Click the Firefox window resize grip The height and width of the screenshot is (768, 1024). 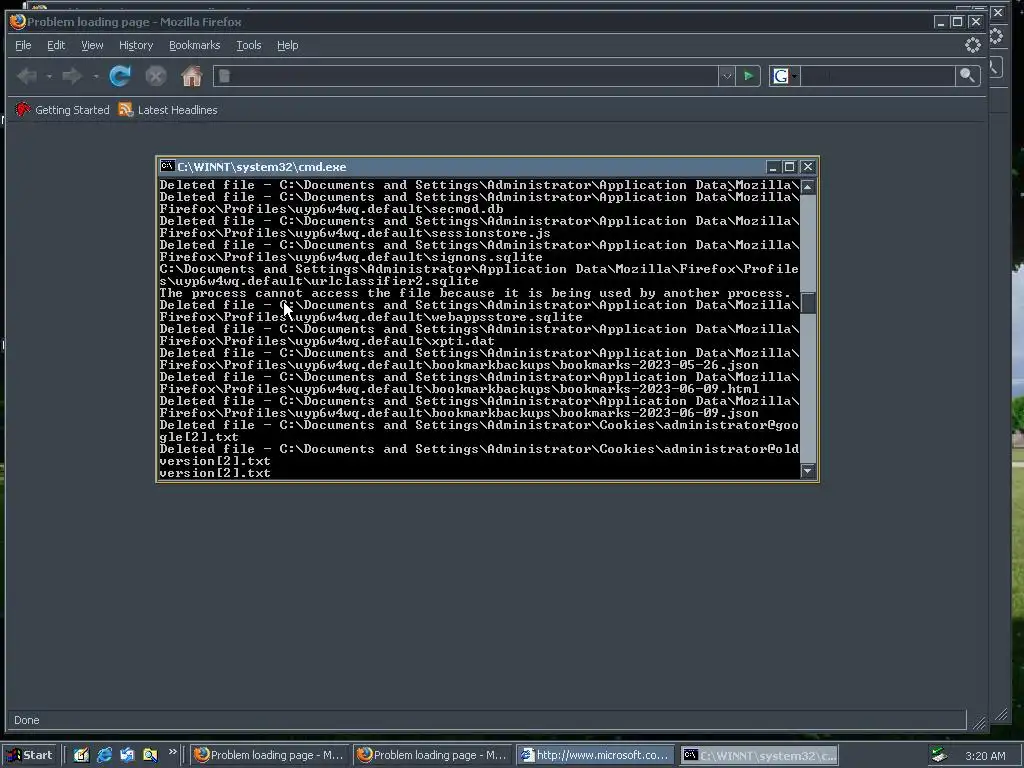(x=979, y=722)
